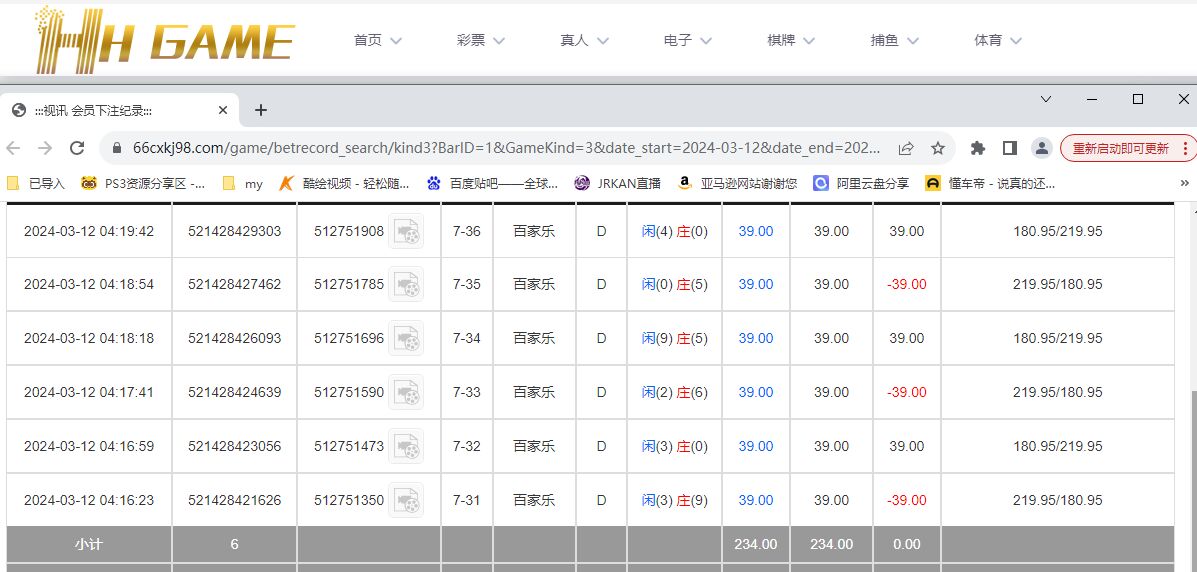Toggle the browser side panel
The height and width of the screenshot is (572, 1197).
(1010, 148)
